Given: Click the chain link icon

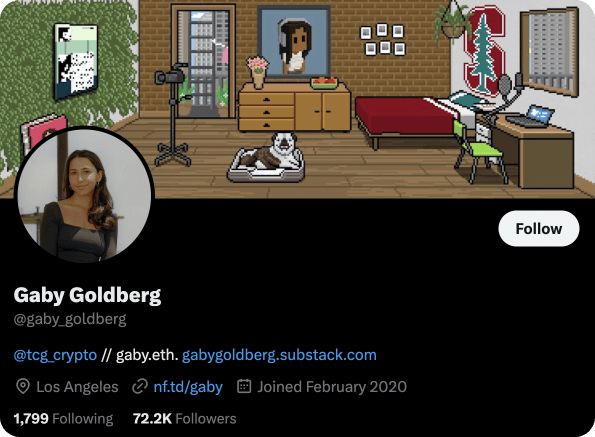Looking at the screenshot, I should pos(140,387).
